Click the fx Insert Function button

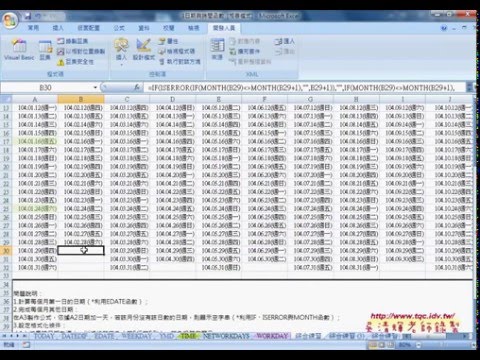pos(137,87)
